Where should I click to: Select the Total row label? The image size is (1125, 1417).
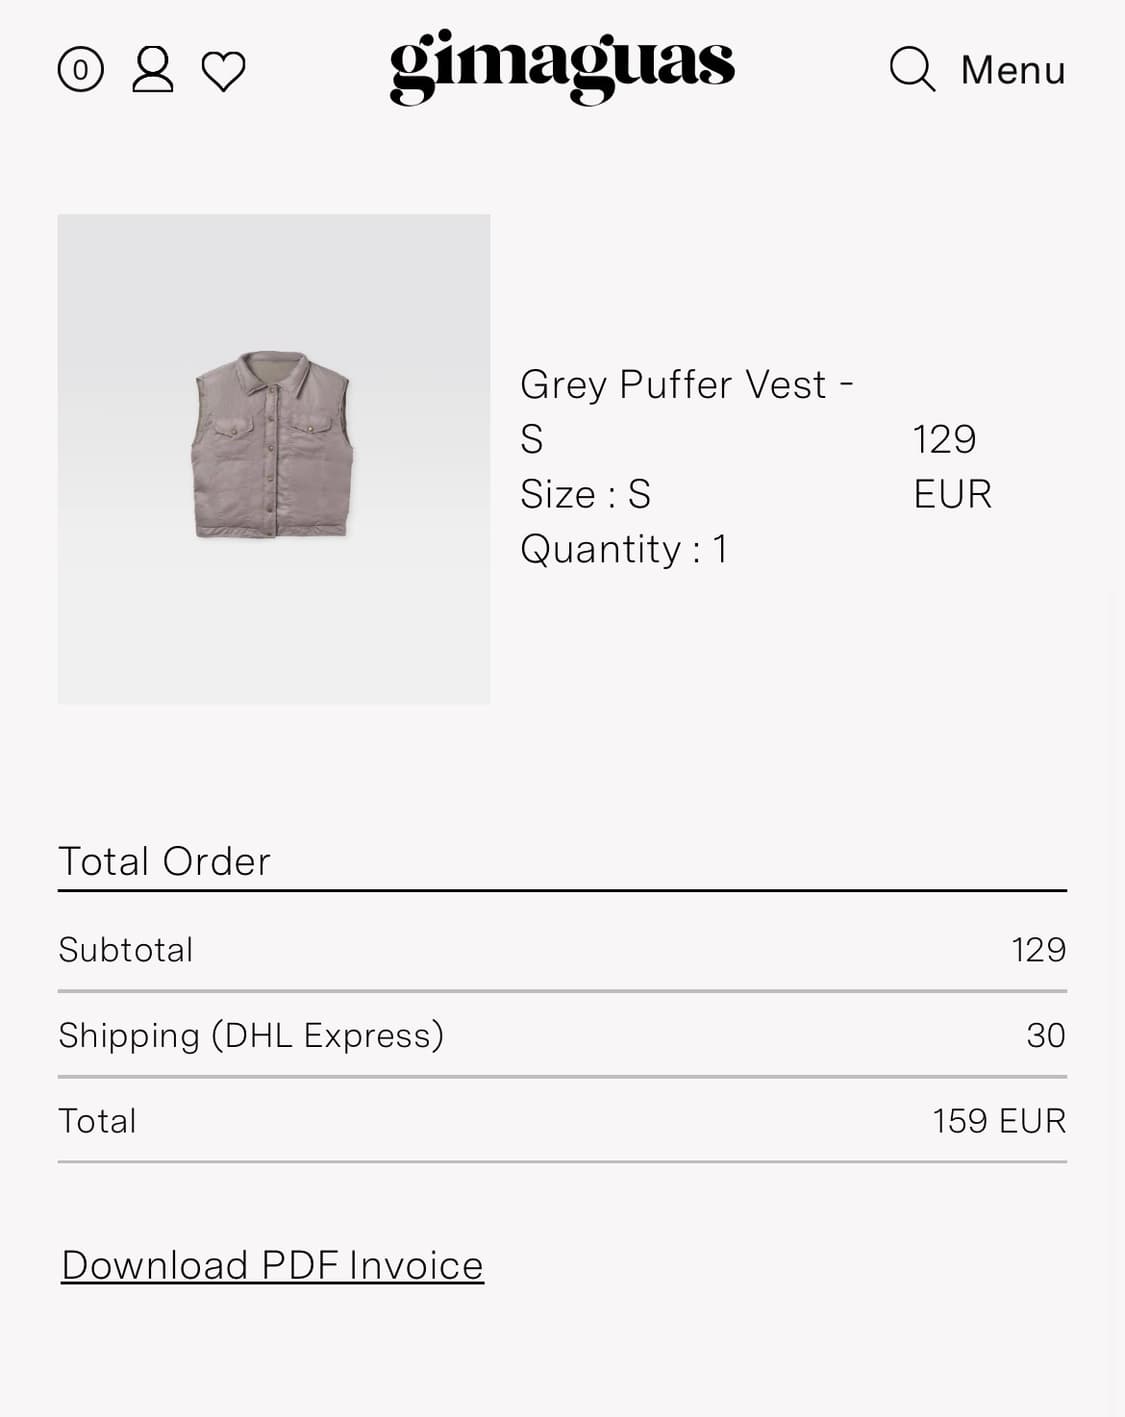pos(97,1121)
